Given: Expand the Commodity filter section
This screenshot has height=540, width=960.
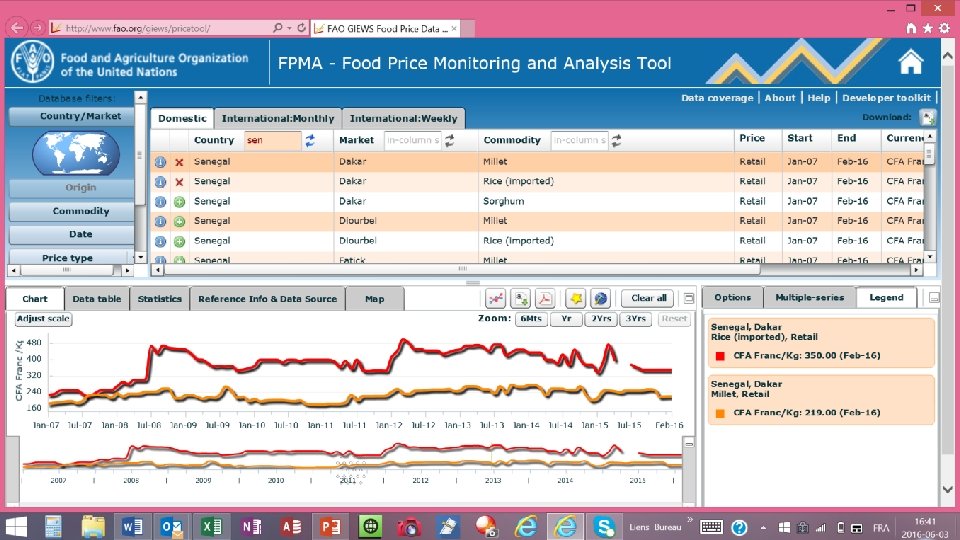Looking at the screenshot, I should [72, 211].
